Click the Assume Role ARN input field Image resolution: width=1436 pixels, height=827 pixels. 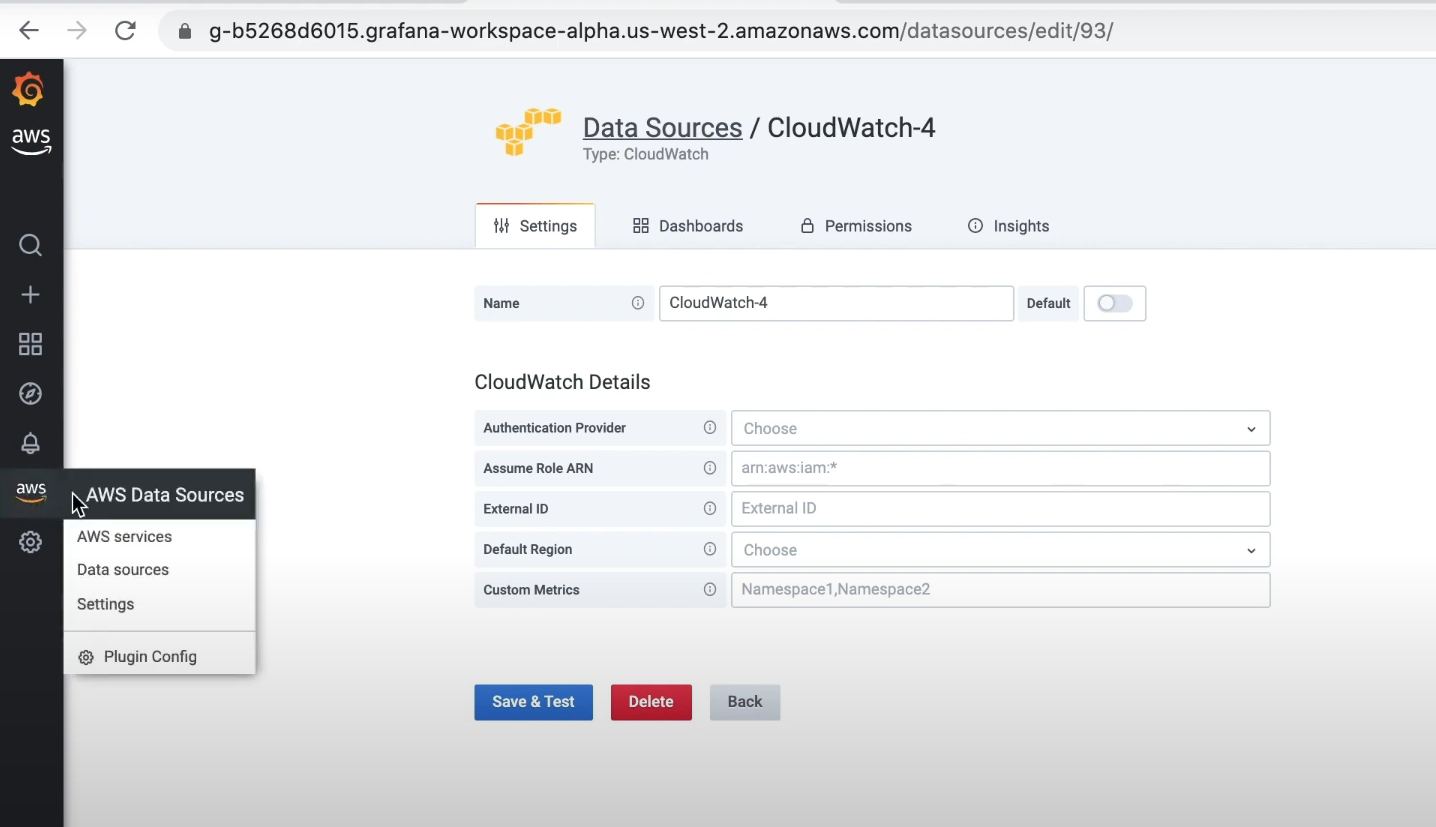(1001, 468)
